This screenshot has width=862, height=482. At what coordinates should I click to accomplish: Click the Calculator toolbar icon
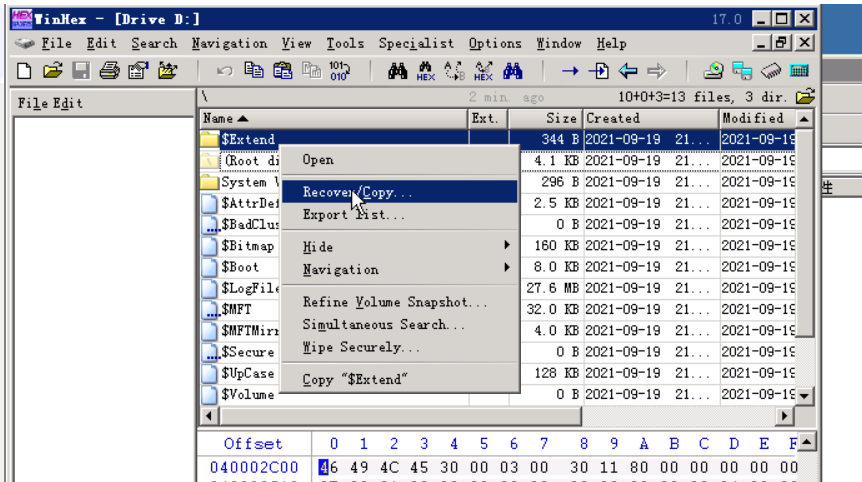coord(799,71)
